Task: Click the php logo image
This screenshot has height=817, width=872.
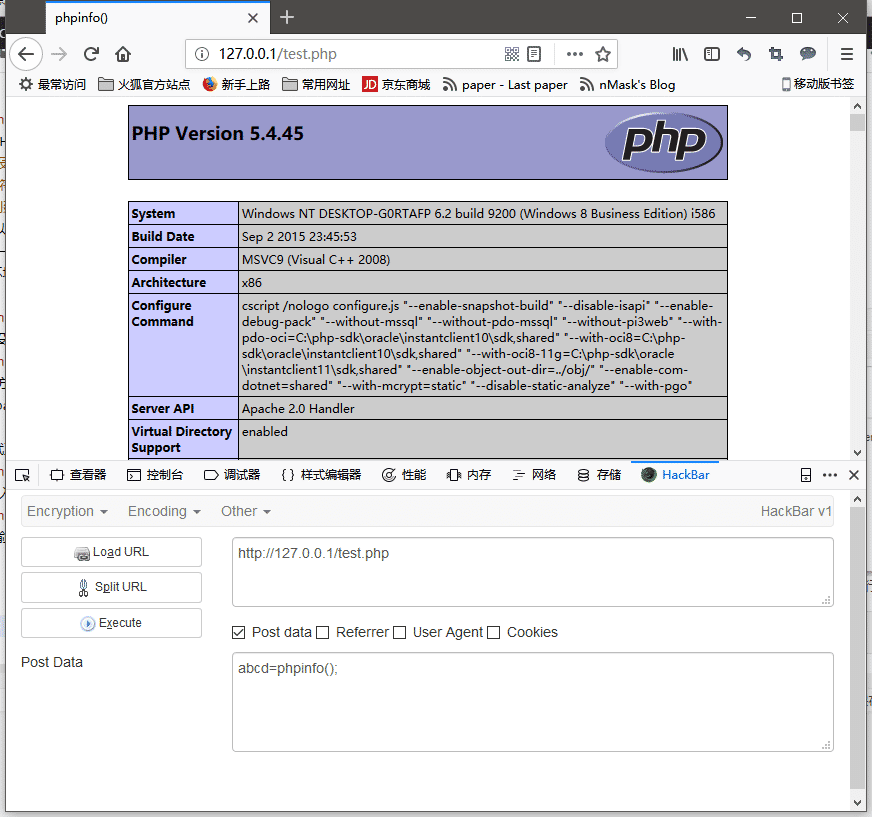Action: coord(664,142)
